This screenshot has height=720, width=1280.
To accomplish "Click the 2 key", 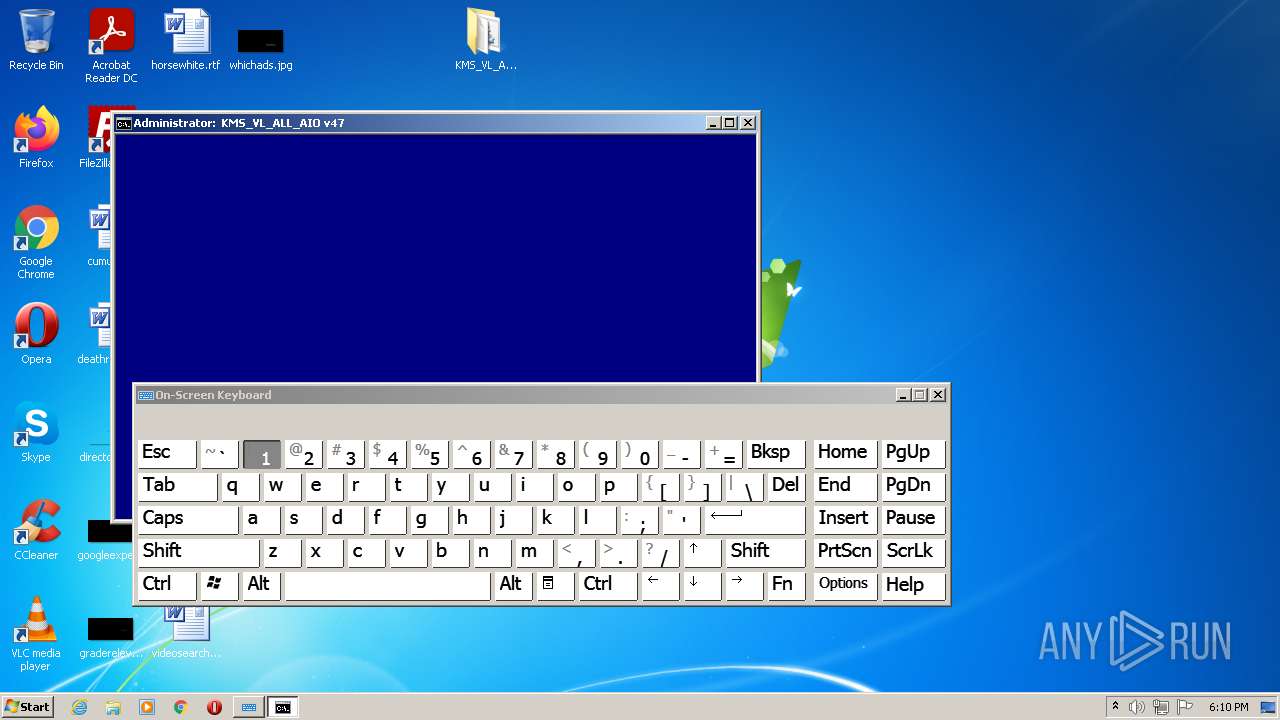I will click(304, 454).
